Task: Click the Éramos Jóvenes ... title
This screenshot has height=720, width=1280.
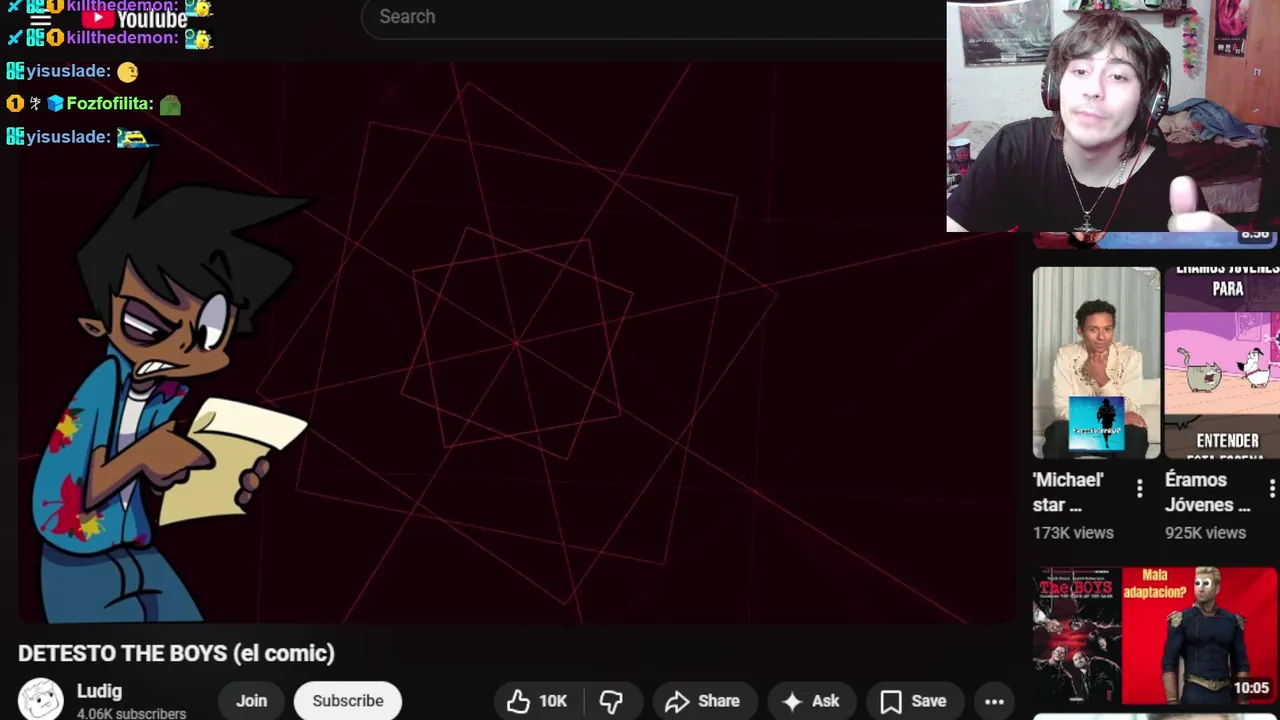Action: [1208, 492]
